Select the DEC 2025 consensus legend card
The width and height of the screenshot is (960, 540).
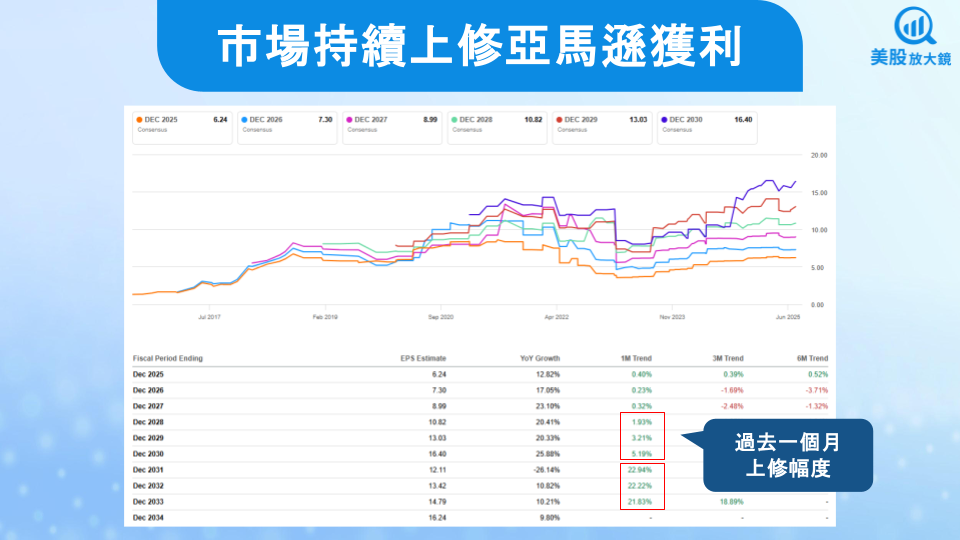click(x=182, y=128)
